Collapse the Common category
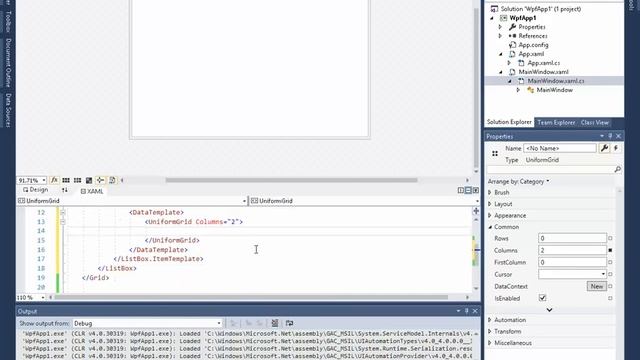Screen dimensions: 640x360 click(490, 227)
